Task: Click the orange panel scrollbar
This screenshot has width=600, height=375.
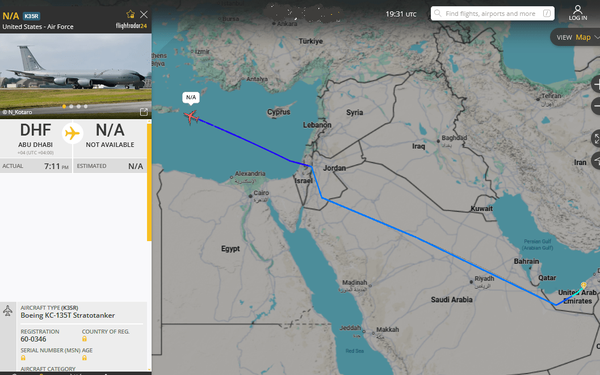Action: (149, 182)
